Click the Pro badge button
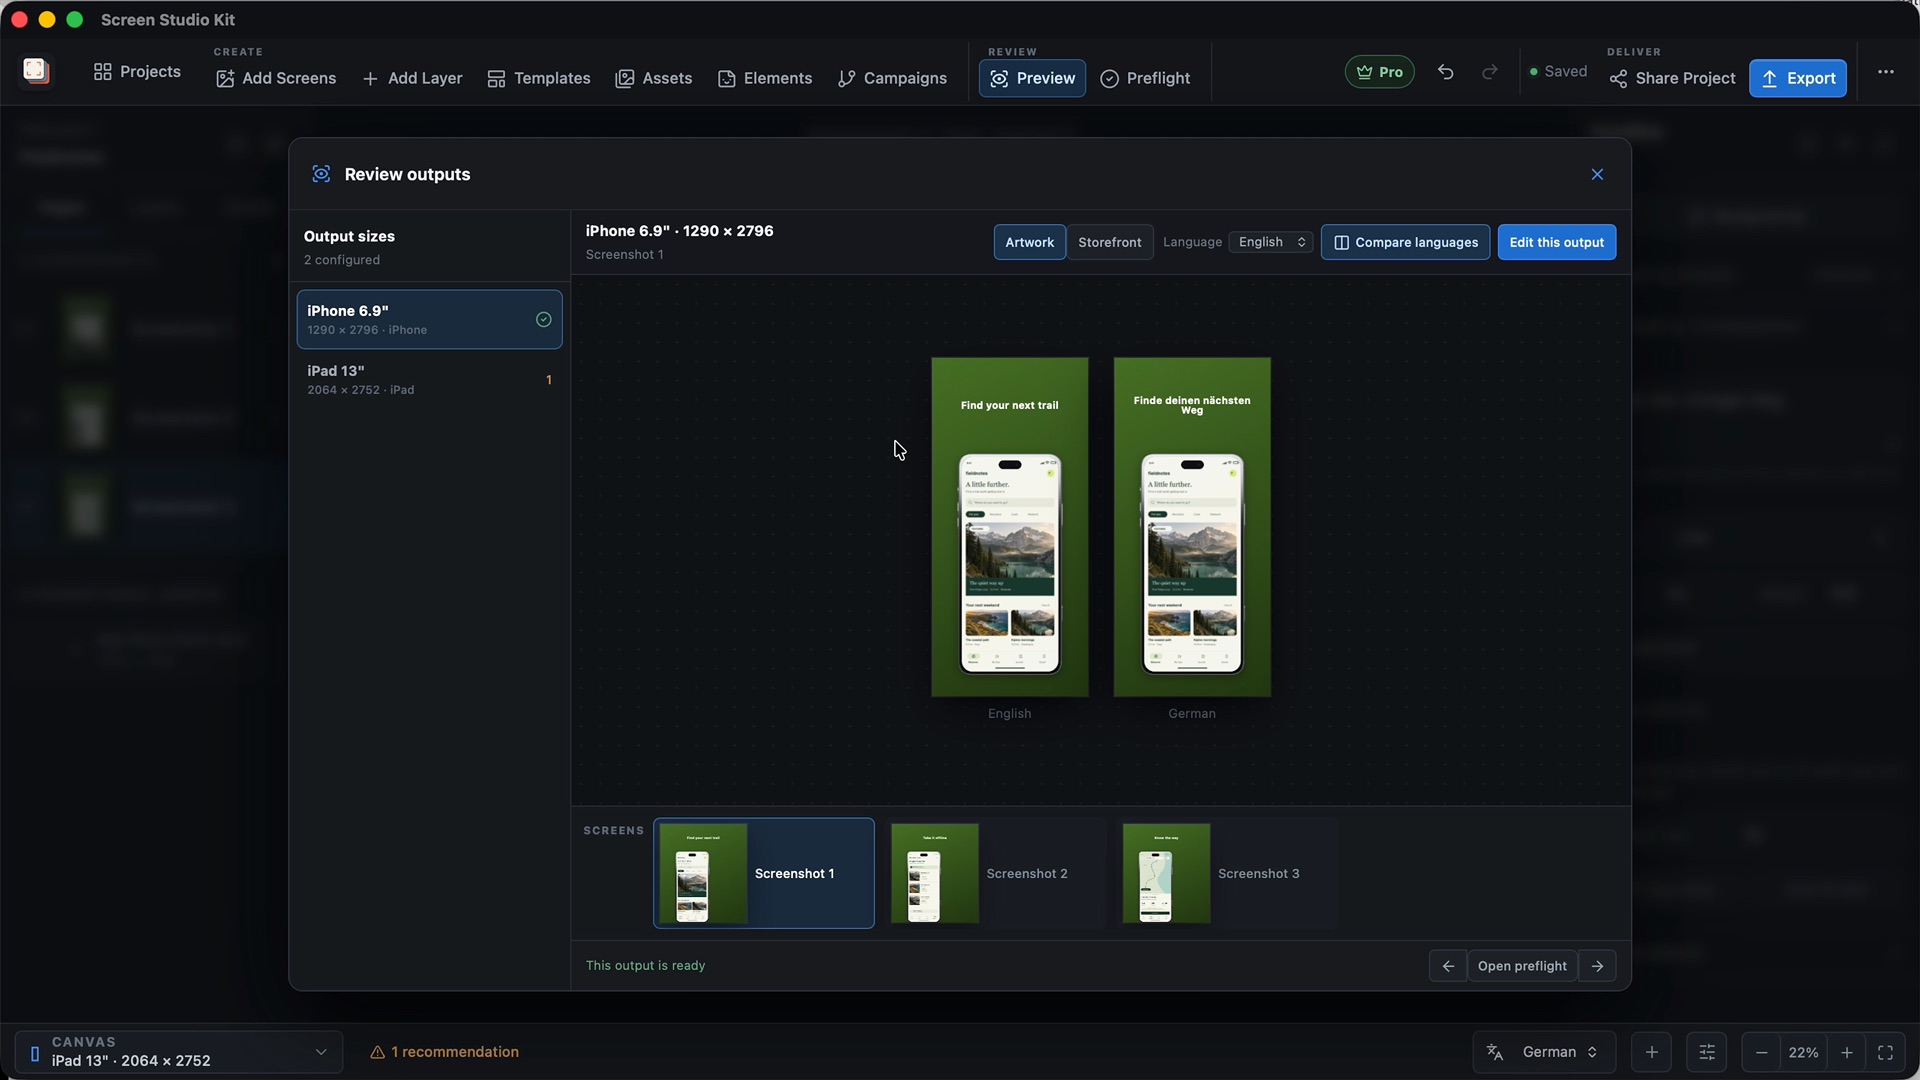Viewport: 1920px width, 1080px height. [1379, 72]
